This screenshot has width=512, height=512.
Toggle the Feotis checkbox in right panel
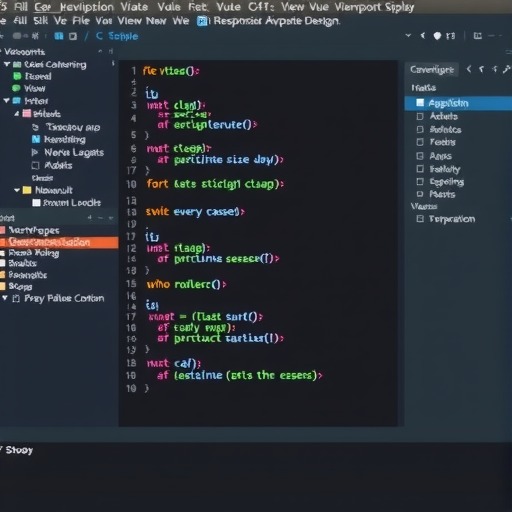[x=420, y=142]
